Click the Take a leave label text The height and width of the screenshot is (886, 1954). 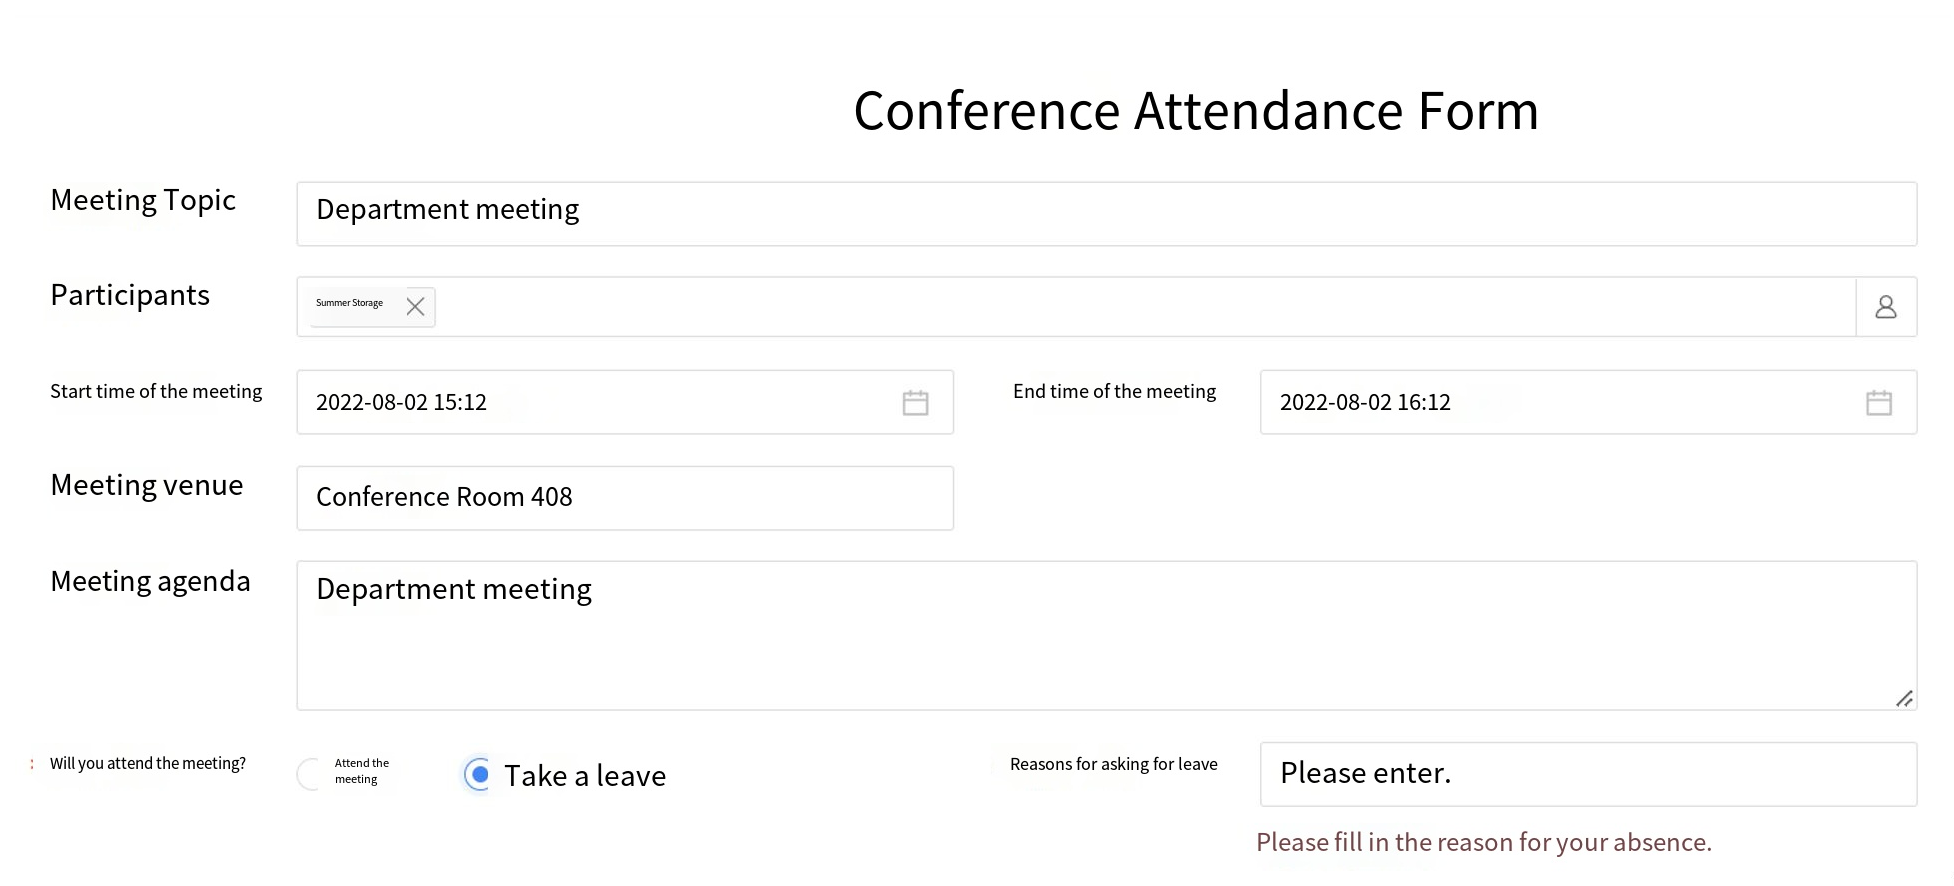584,776
